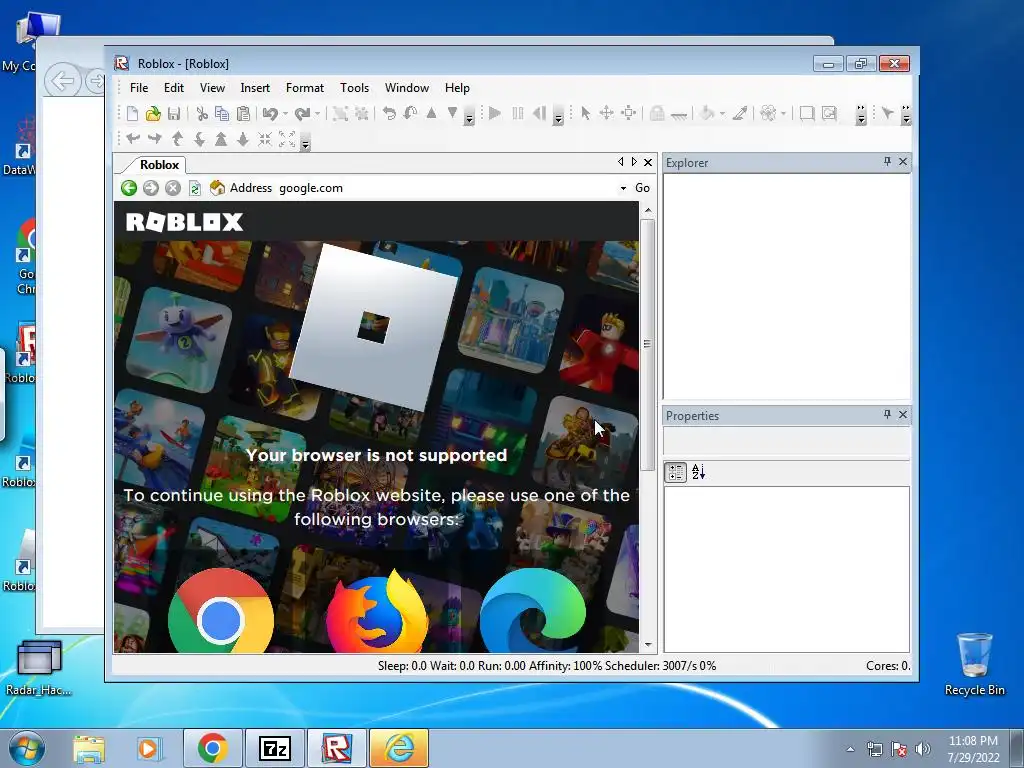Open the File menu
Viewport: 1024px width, 768px height.
[x=139, y=88]
